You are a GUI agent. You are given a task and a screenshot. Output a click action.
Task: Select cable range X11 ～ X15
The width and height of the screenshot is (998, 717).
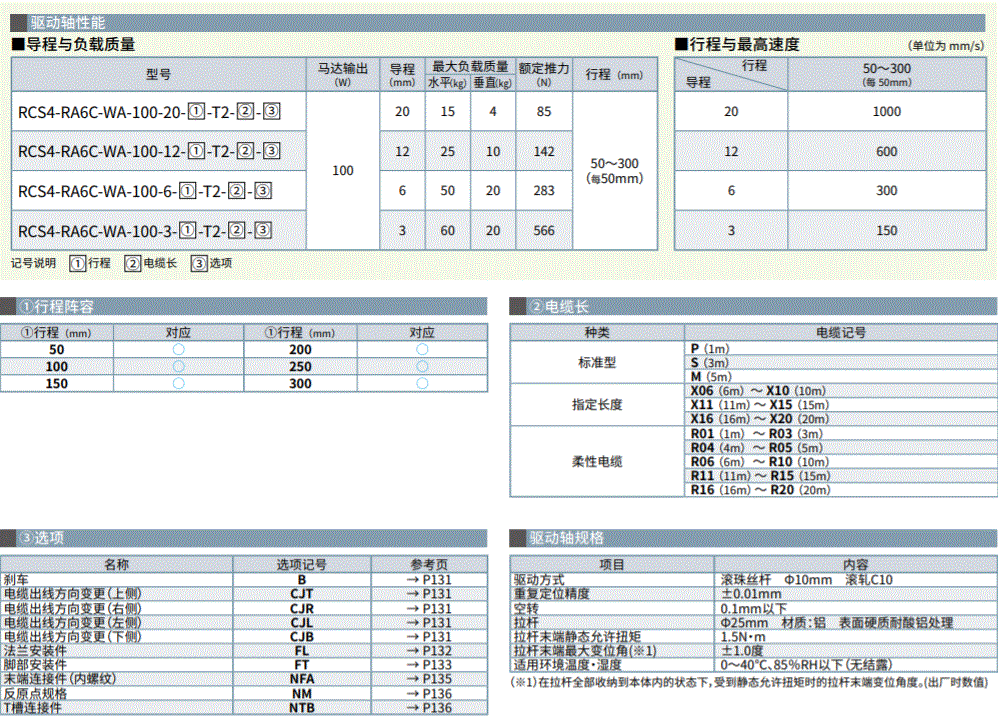pos(760,405)
